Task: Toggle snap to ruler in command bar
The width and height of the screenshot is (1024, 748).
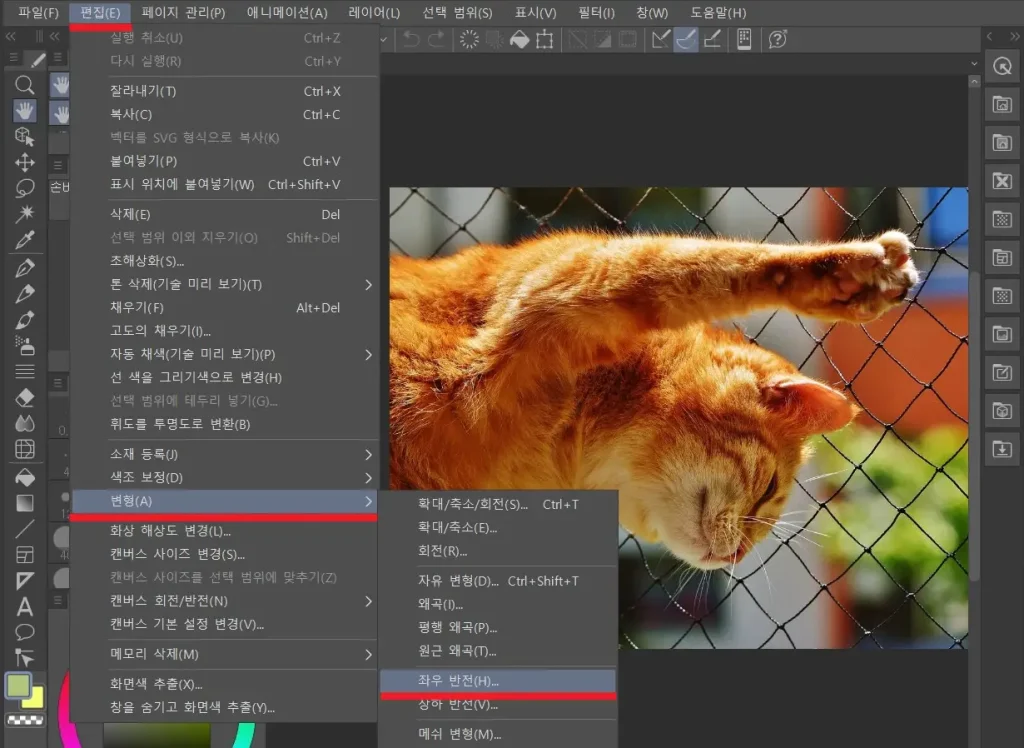Action: tap(660, 39)
